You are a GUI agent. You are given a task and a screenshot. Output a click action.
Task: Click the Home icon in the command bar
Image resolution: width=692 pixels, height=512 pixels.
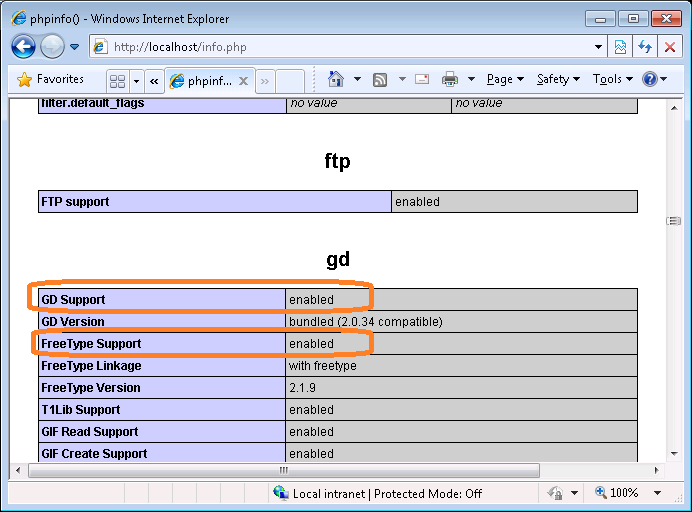(336, 79)
